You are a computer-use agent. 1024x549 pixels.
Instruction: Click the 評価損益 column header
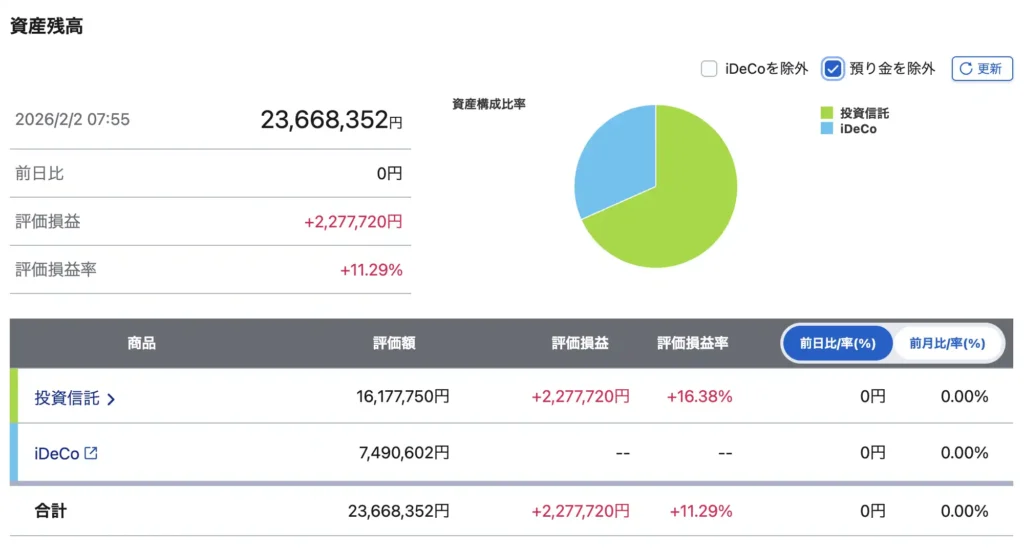coord(580,343)
